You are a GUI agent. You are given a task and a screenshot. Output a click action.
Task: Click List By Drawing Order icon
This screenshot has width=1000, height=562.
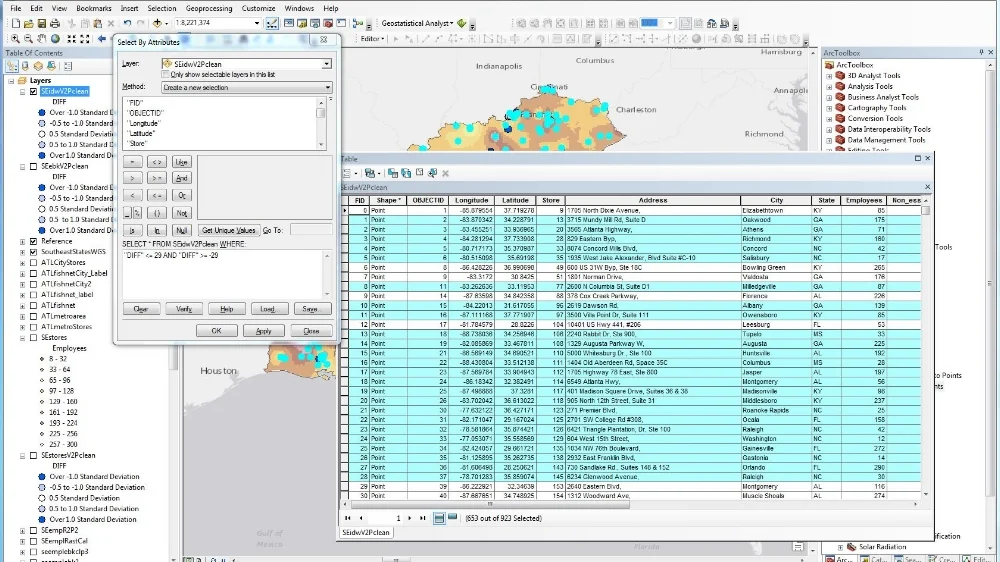point(11,66)
